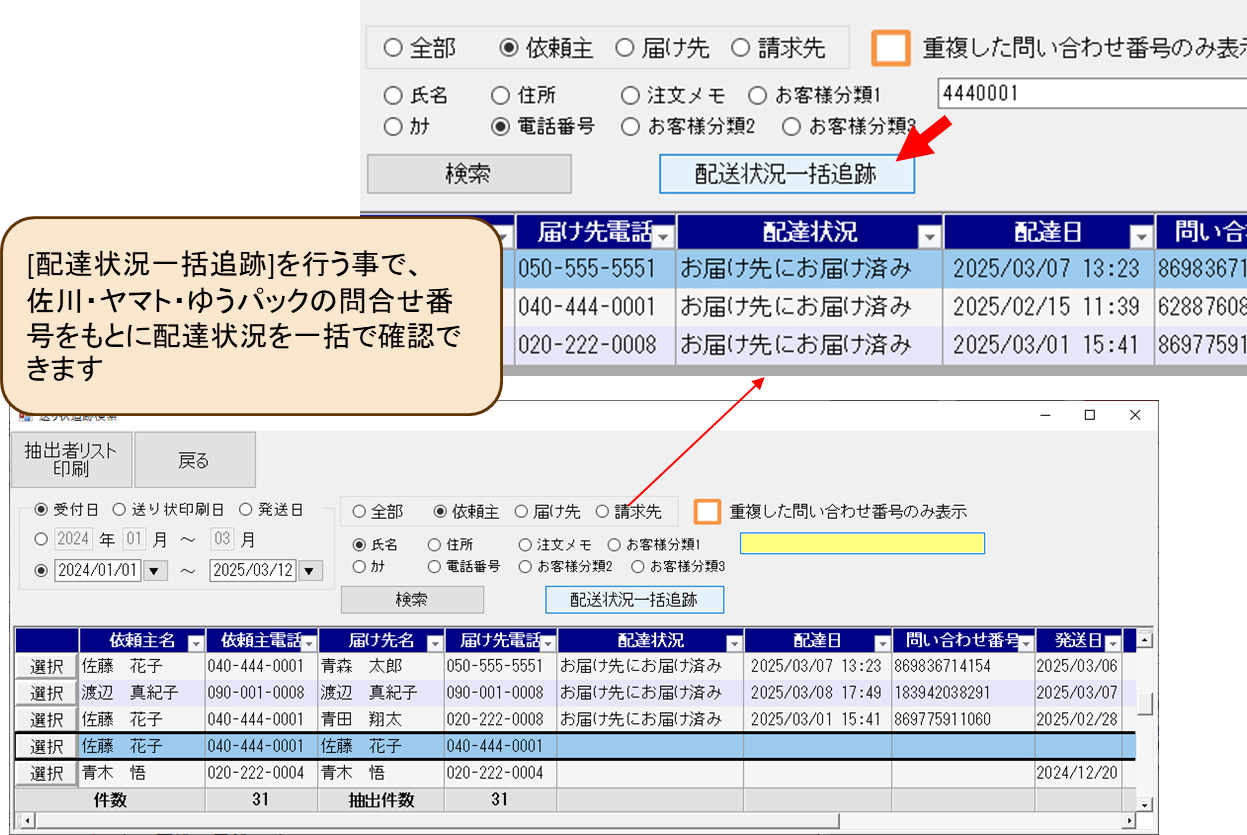
Task: Select the 発送日 radio button
Action: [245, 510]
